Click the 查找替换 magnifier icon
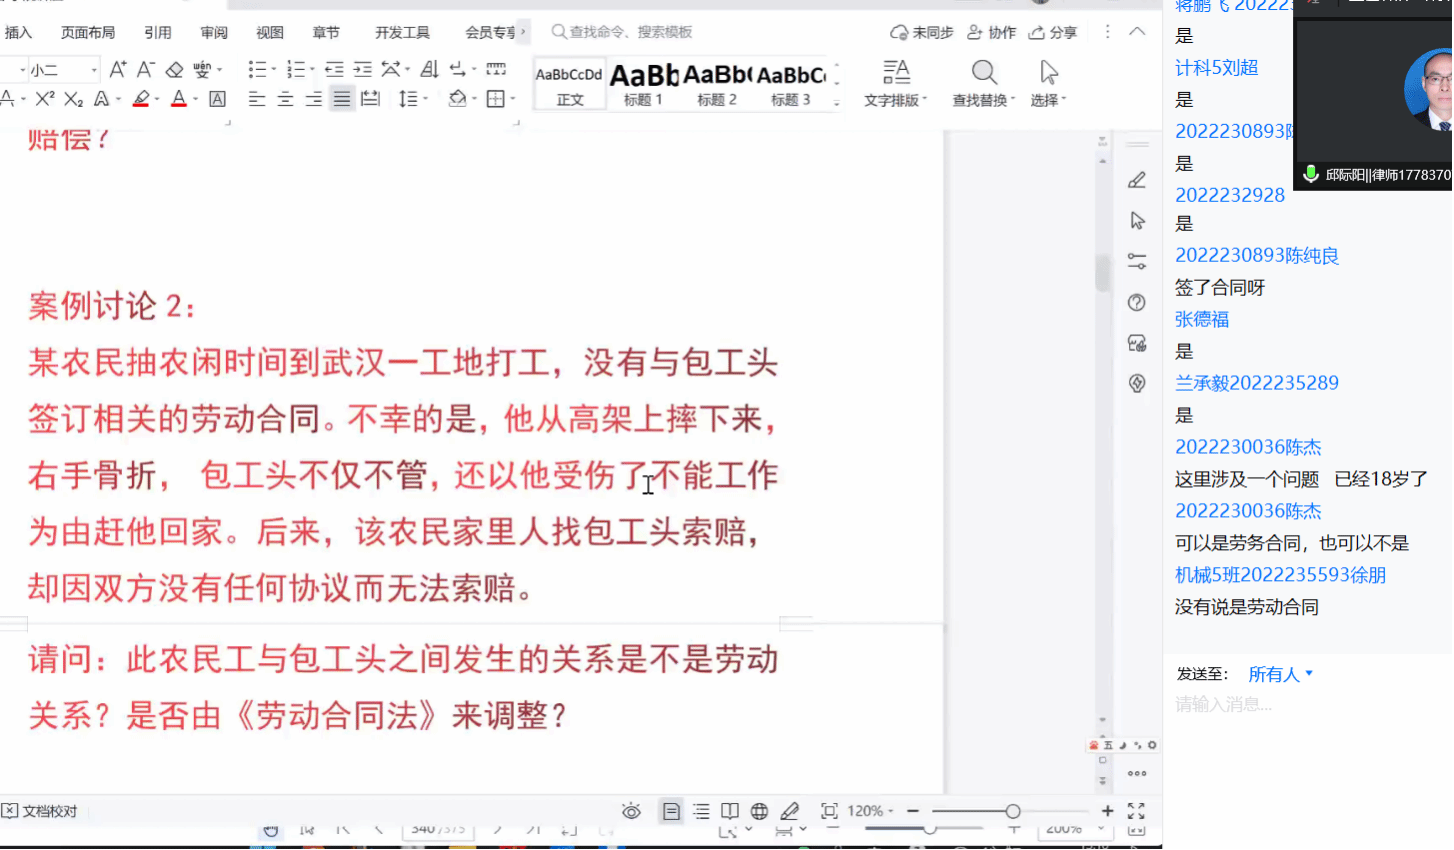Screen dimensions: 1454x850 point(984,73)
